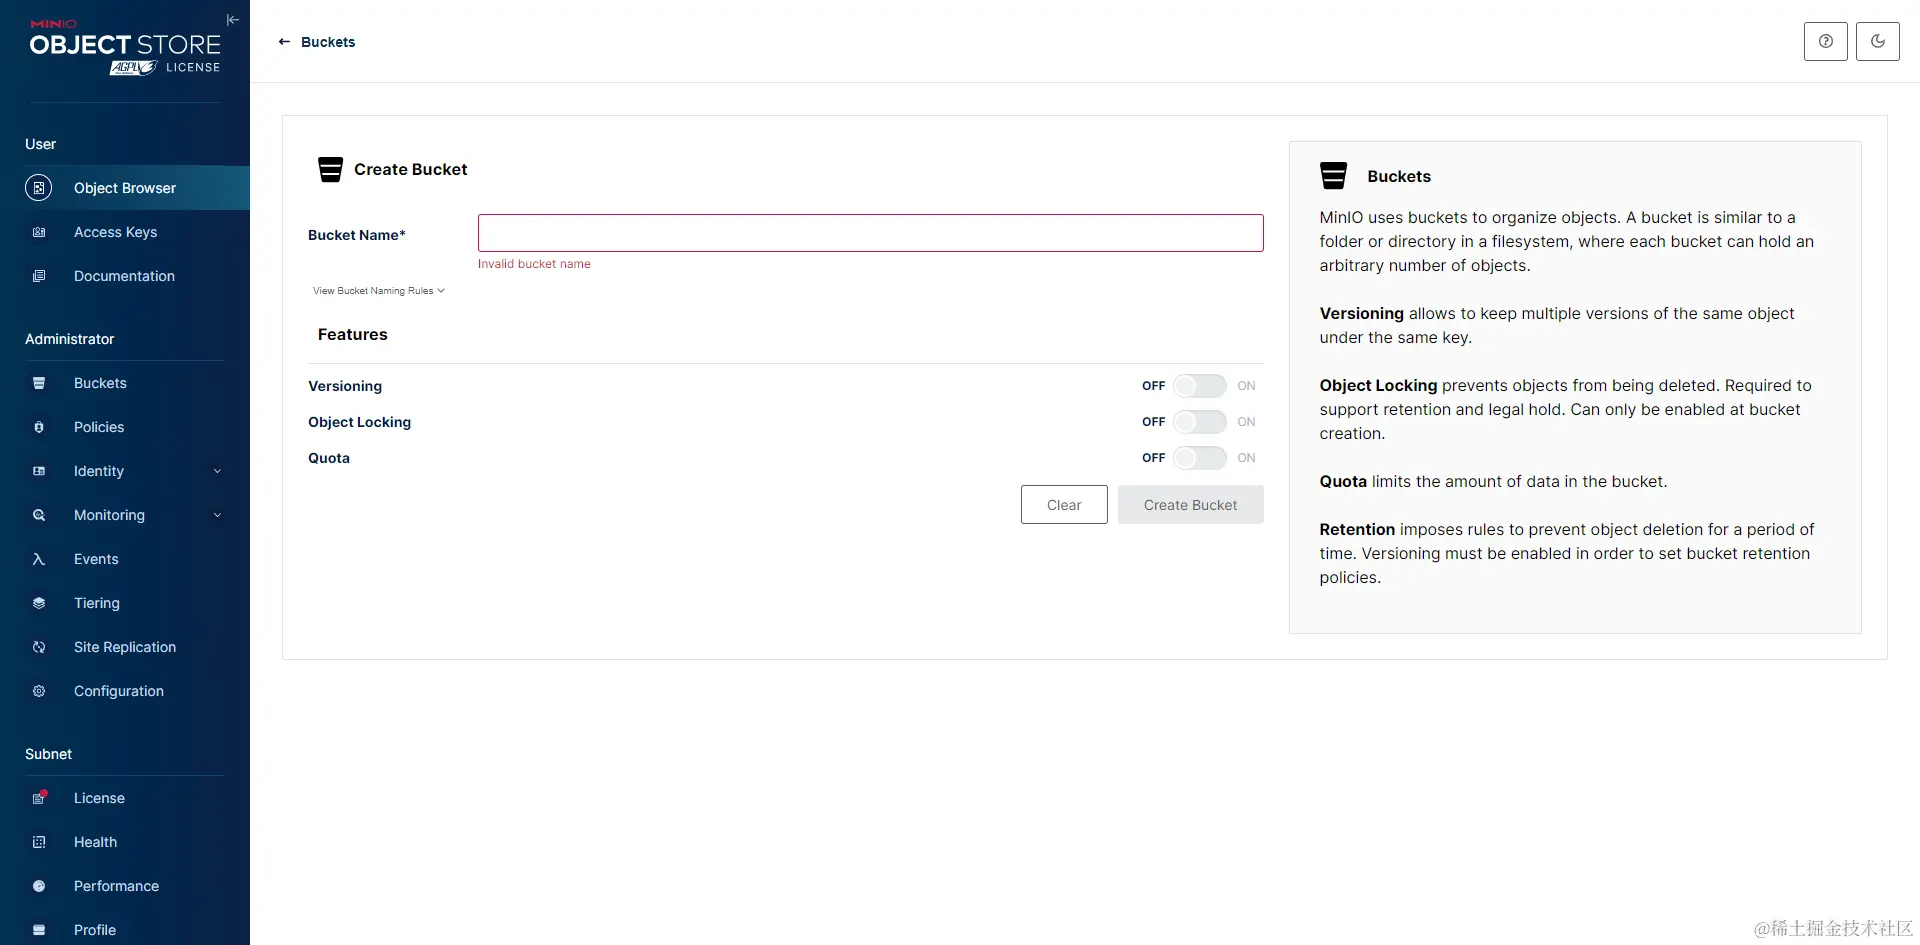The width and height of the screenshot is (1920, 945).
Task: Click the Performance icon in sidebar
Action: [x=39, y=886]
